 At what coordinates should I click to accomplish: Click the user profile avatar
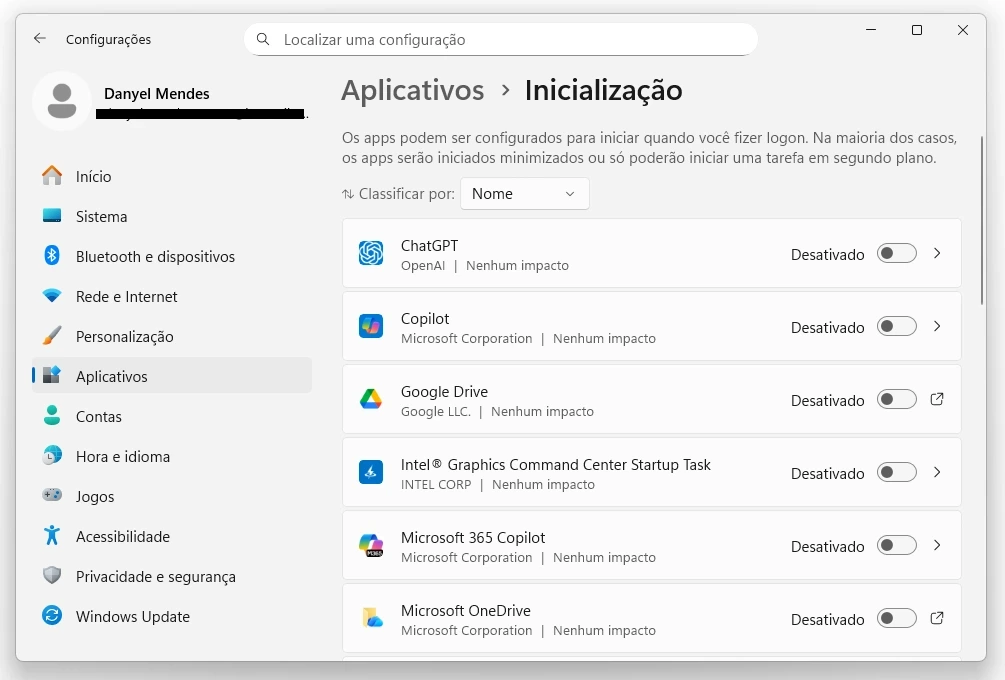62,101
